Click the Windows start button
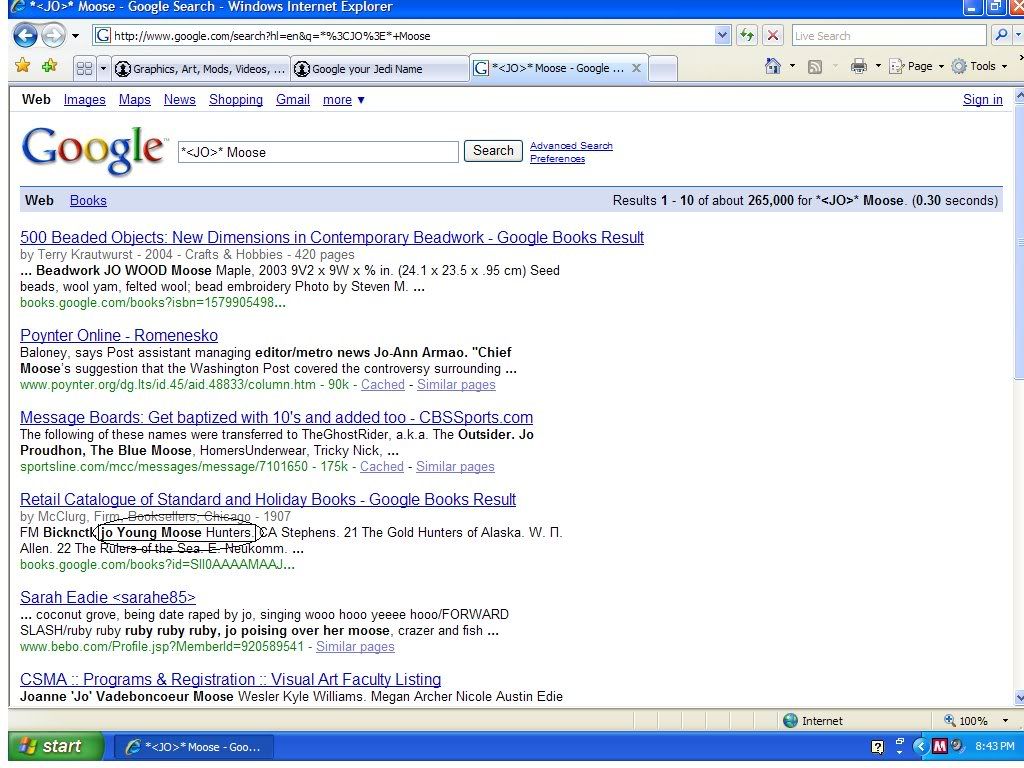The image size is (1024, 768). coord(56,746)
